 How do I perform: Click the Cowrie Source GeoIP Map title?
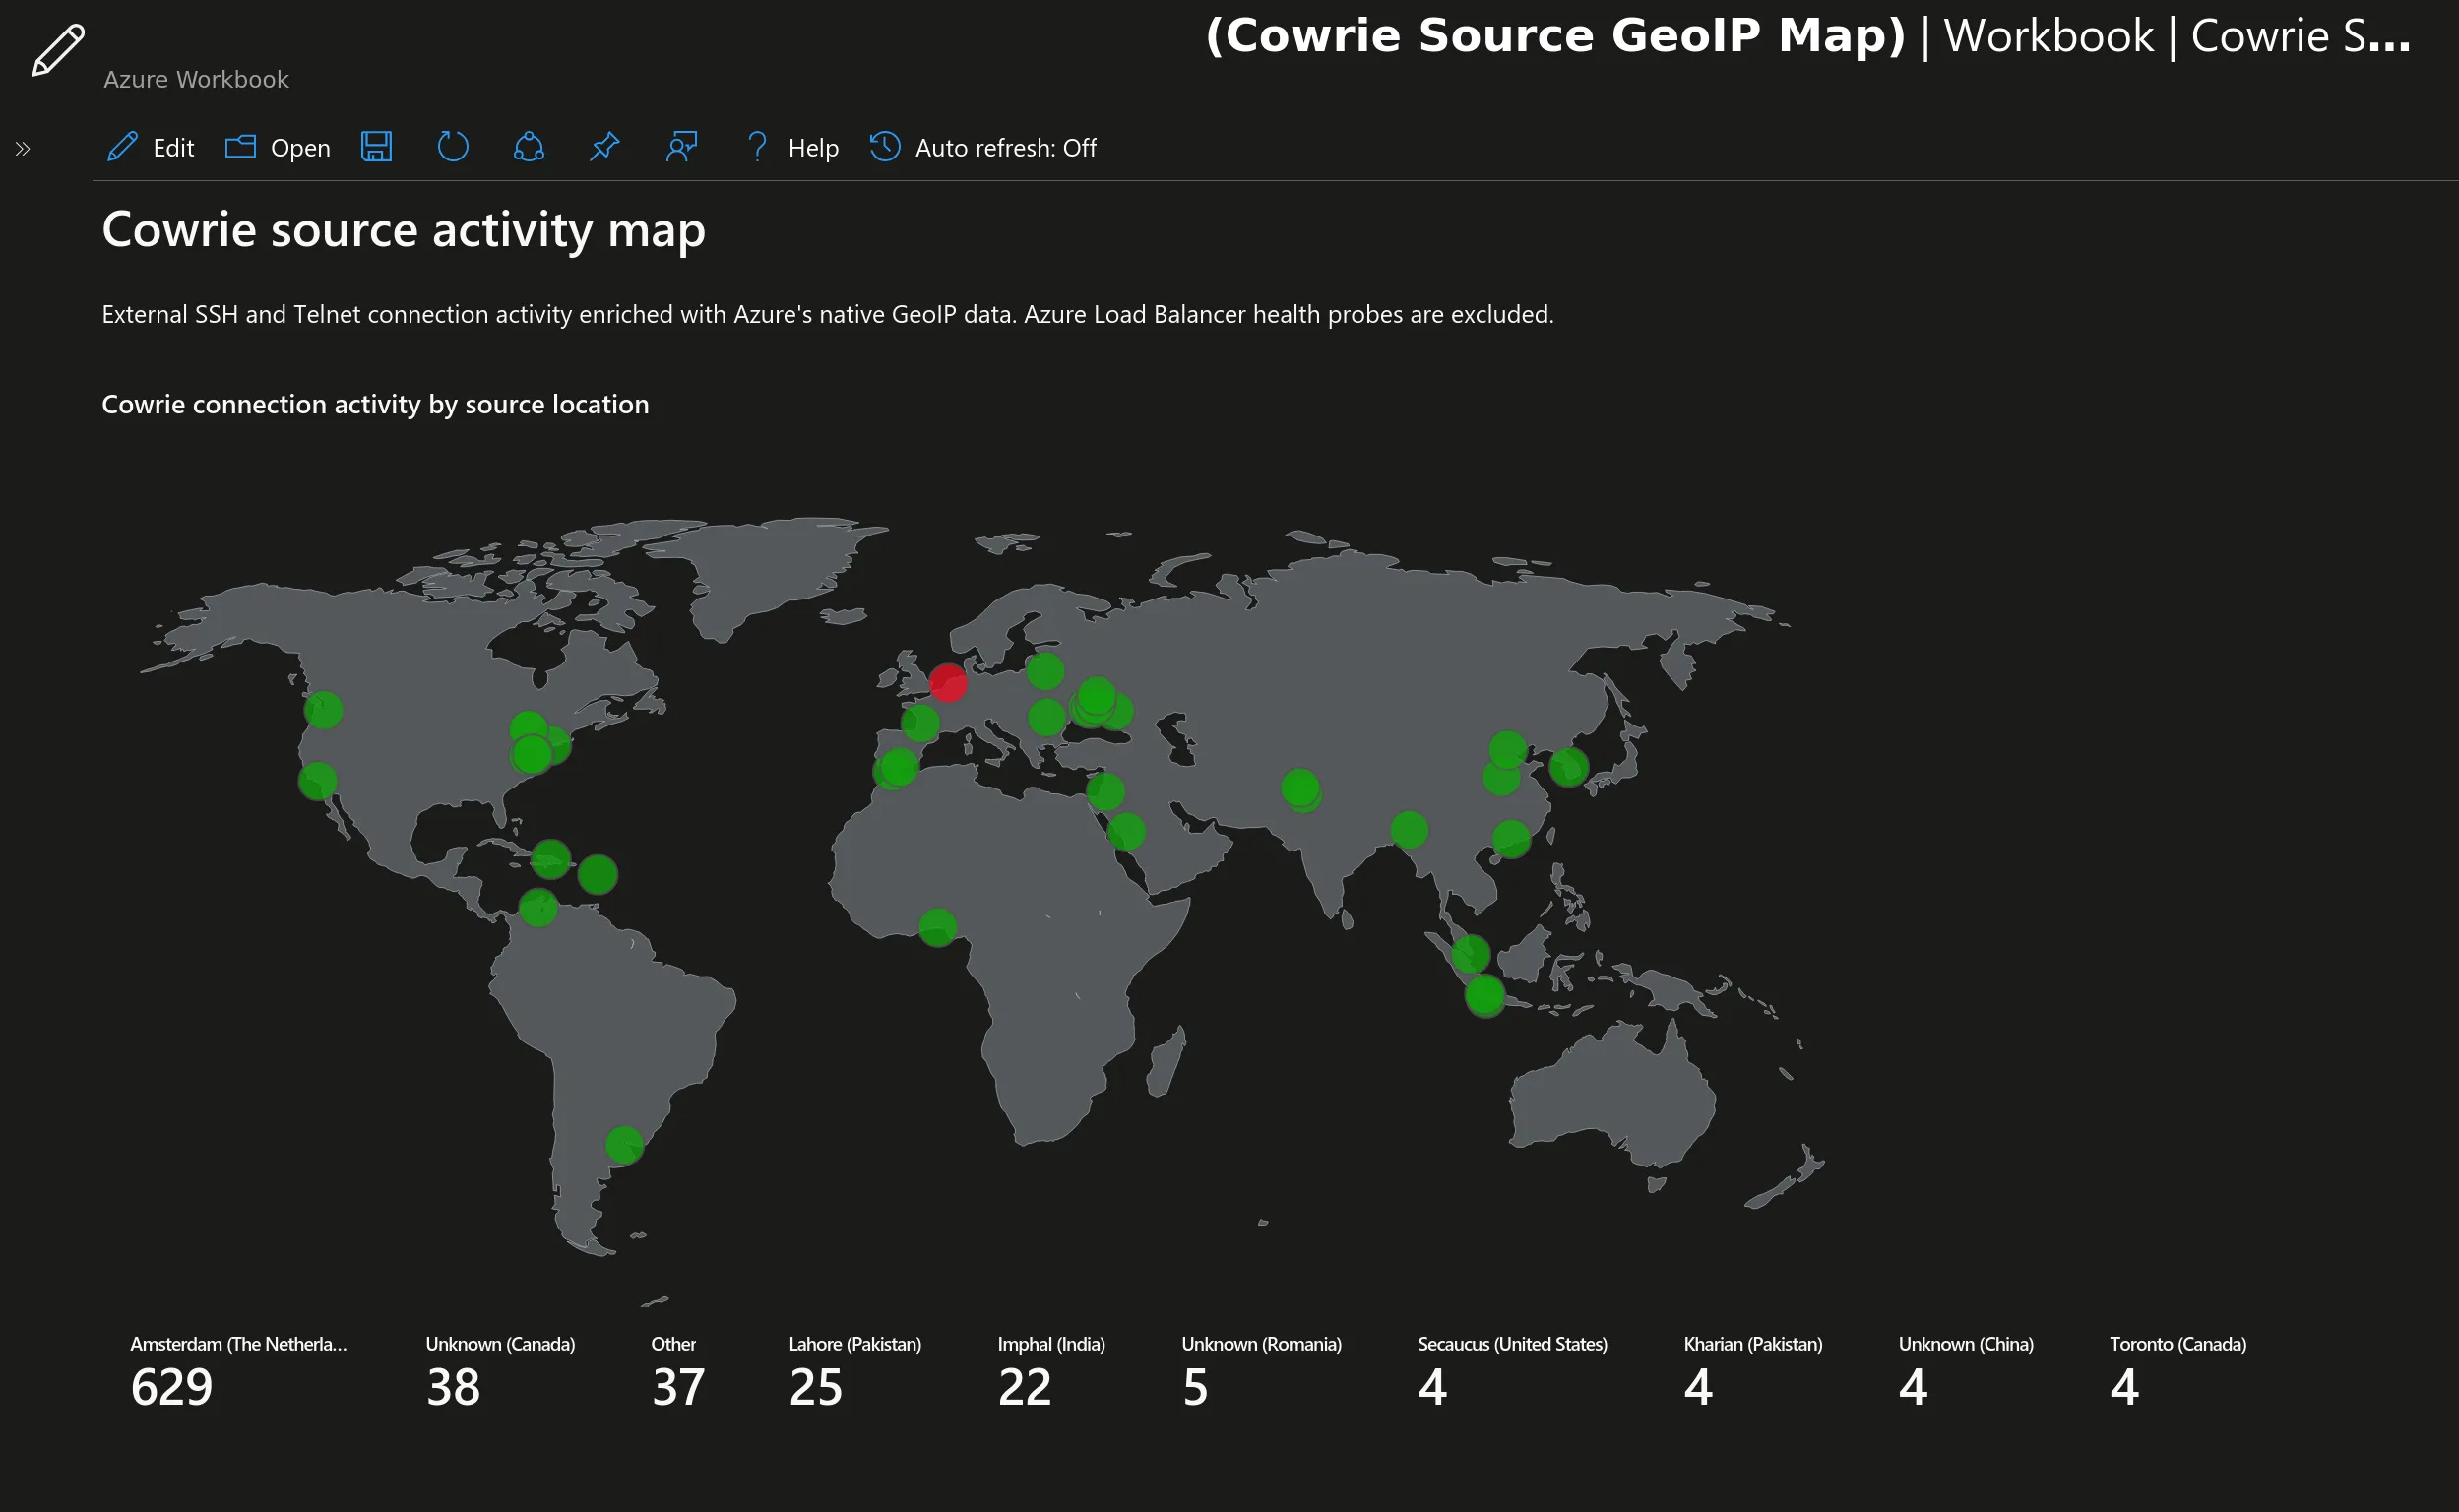(x=1556, y=36)
